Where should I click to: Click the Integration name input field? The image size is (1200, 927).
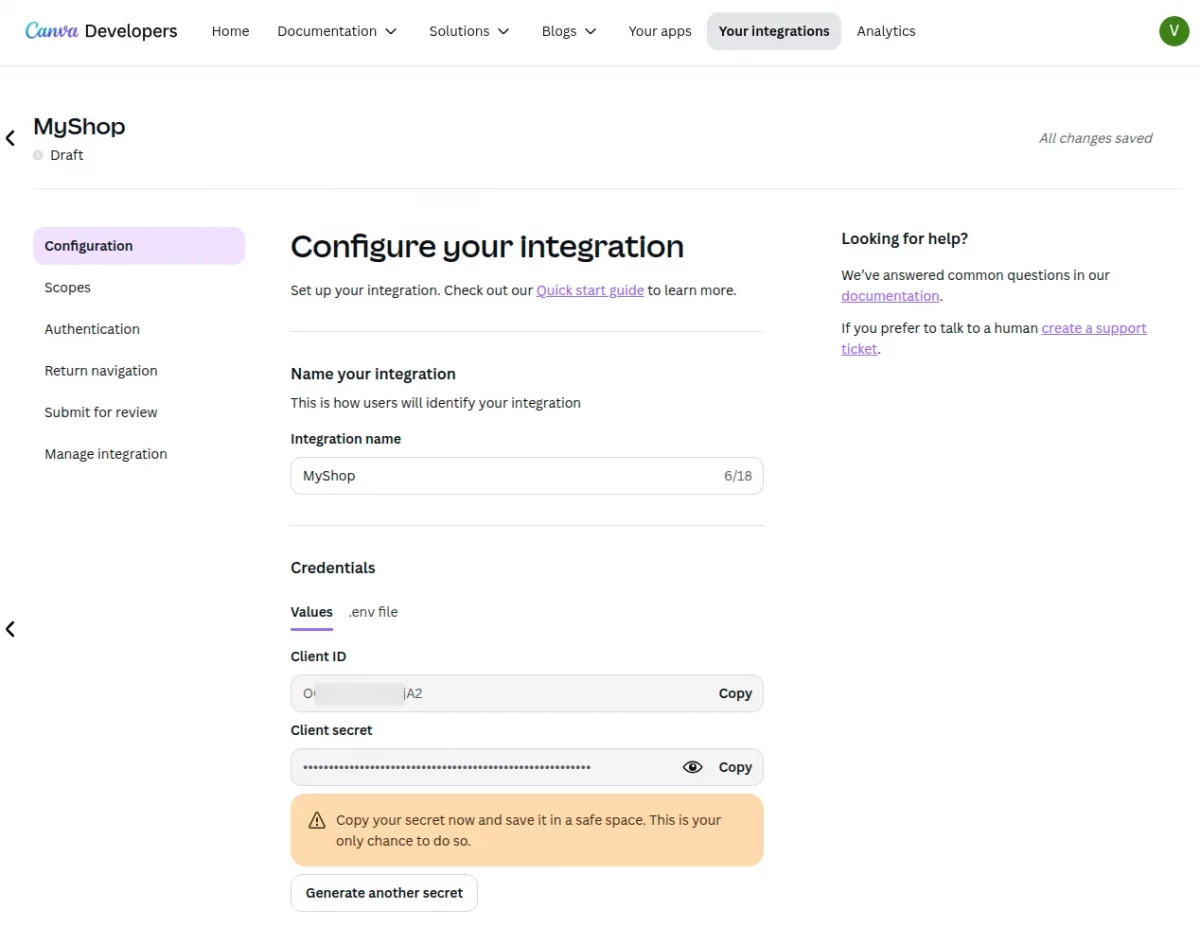coord(527,476)
